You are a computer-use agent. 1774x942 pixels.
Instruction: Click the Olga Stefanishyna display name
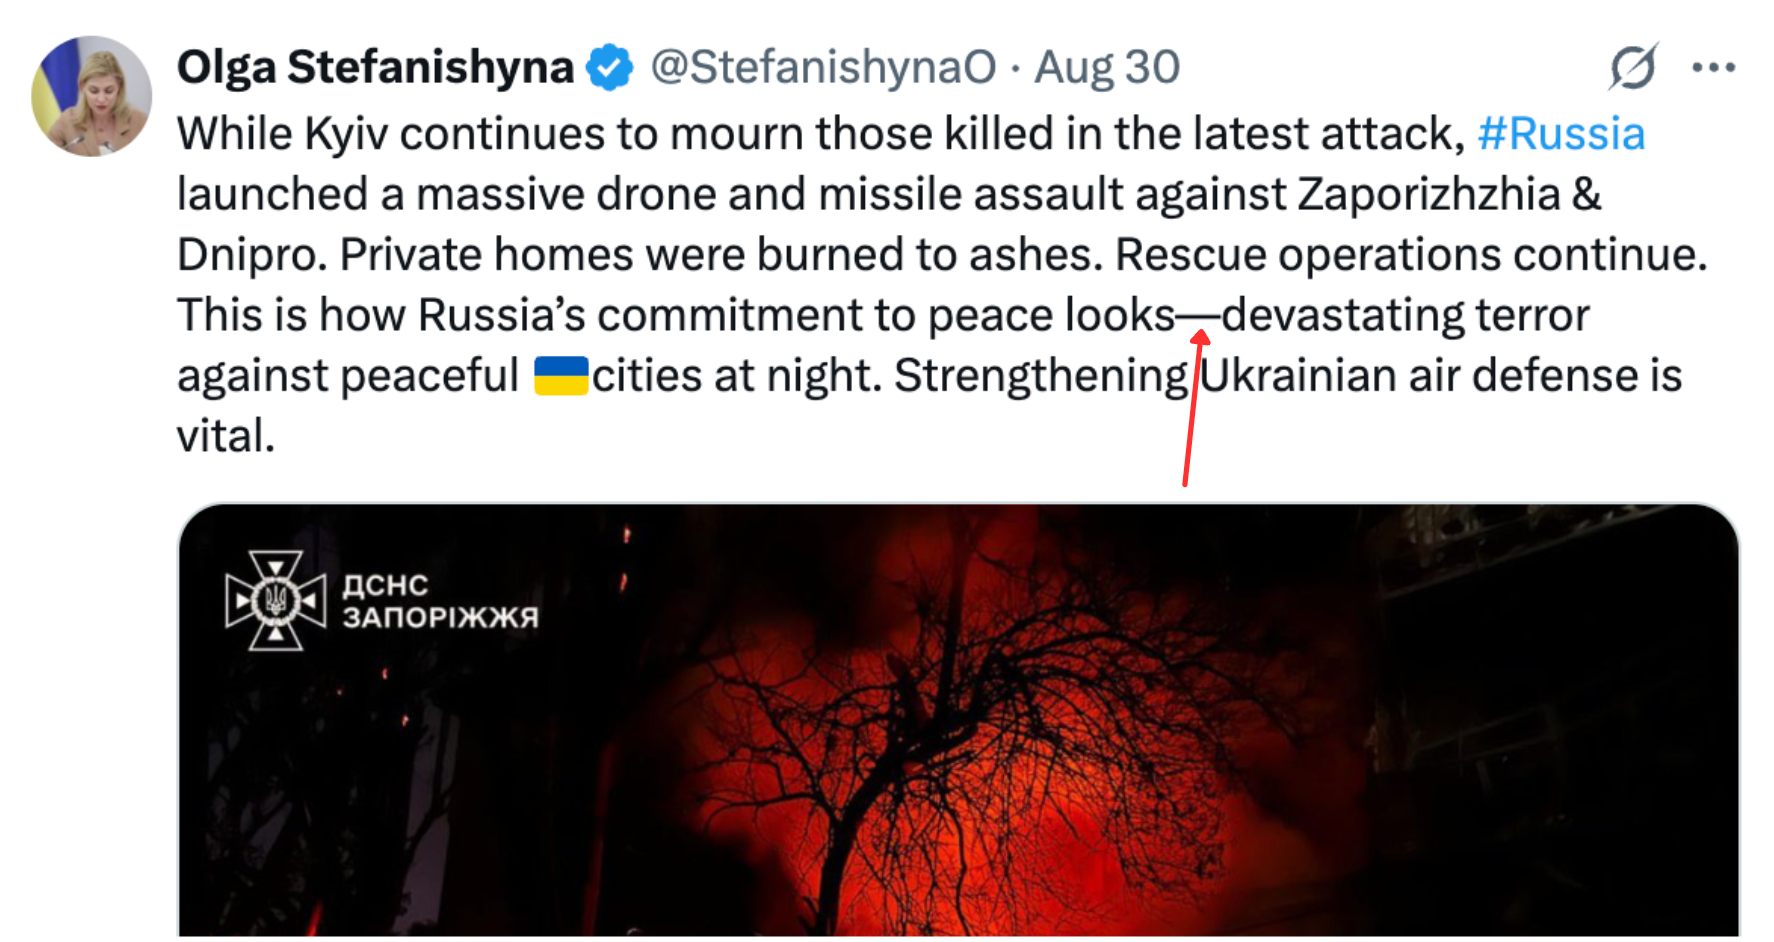(375, 68)
